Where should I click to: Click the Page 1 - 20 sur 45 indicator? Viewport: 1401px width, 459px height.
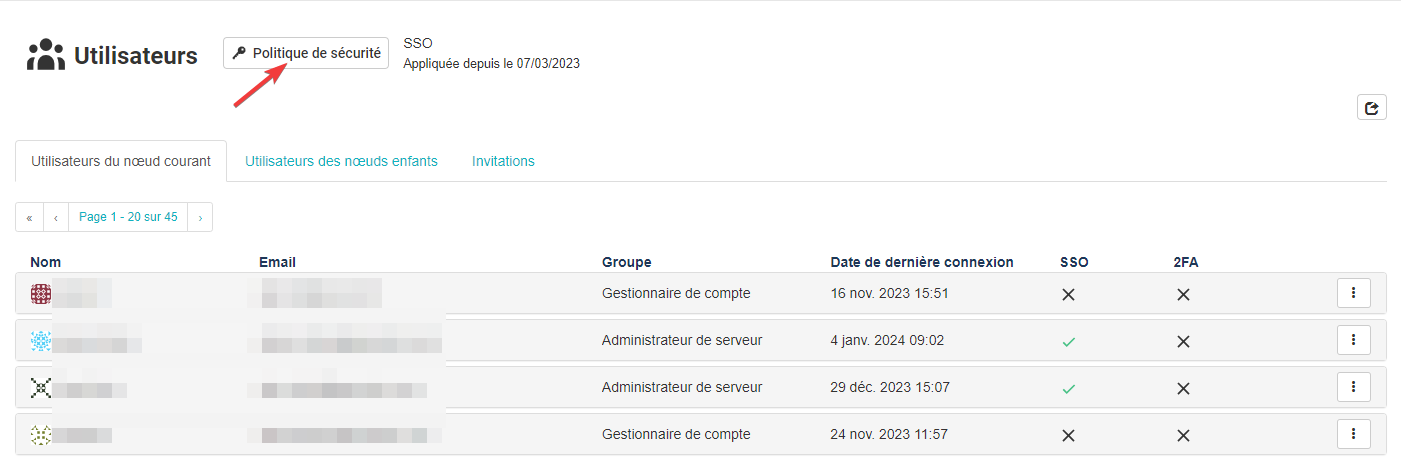pos(128,217)
